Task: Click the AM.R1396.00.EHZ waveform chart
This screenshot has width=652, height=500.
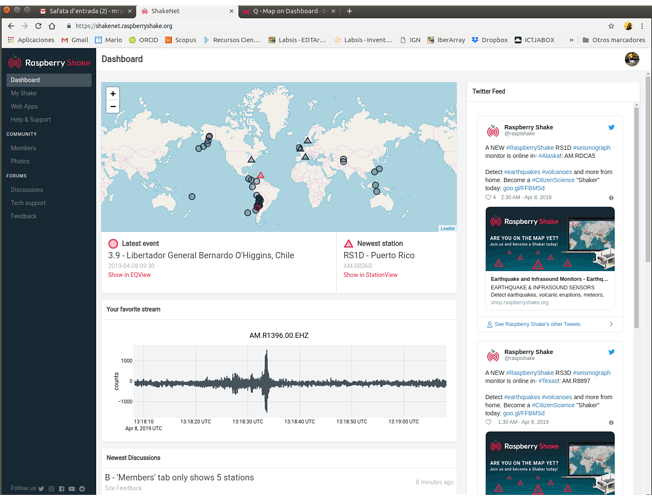Action: pos(290,381)
